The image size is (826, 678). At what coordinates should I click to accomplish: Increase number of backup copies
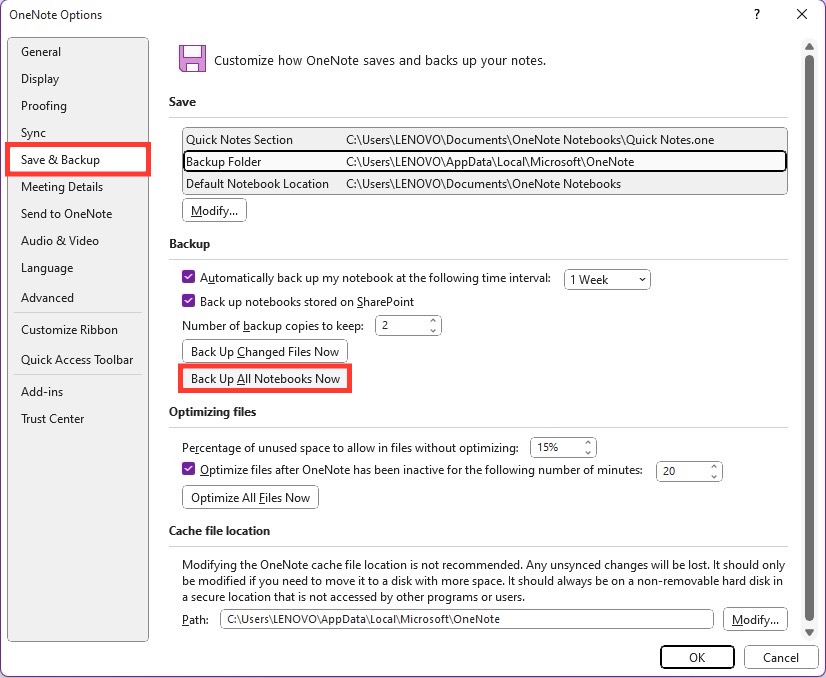point(433,320)
